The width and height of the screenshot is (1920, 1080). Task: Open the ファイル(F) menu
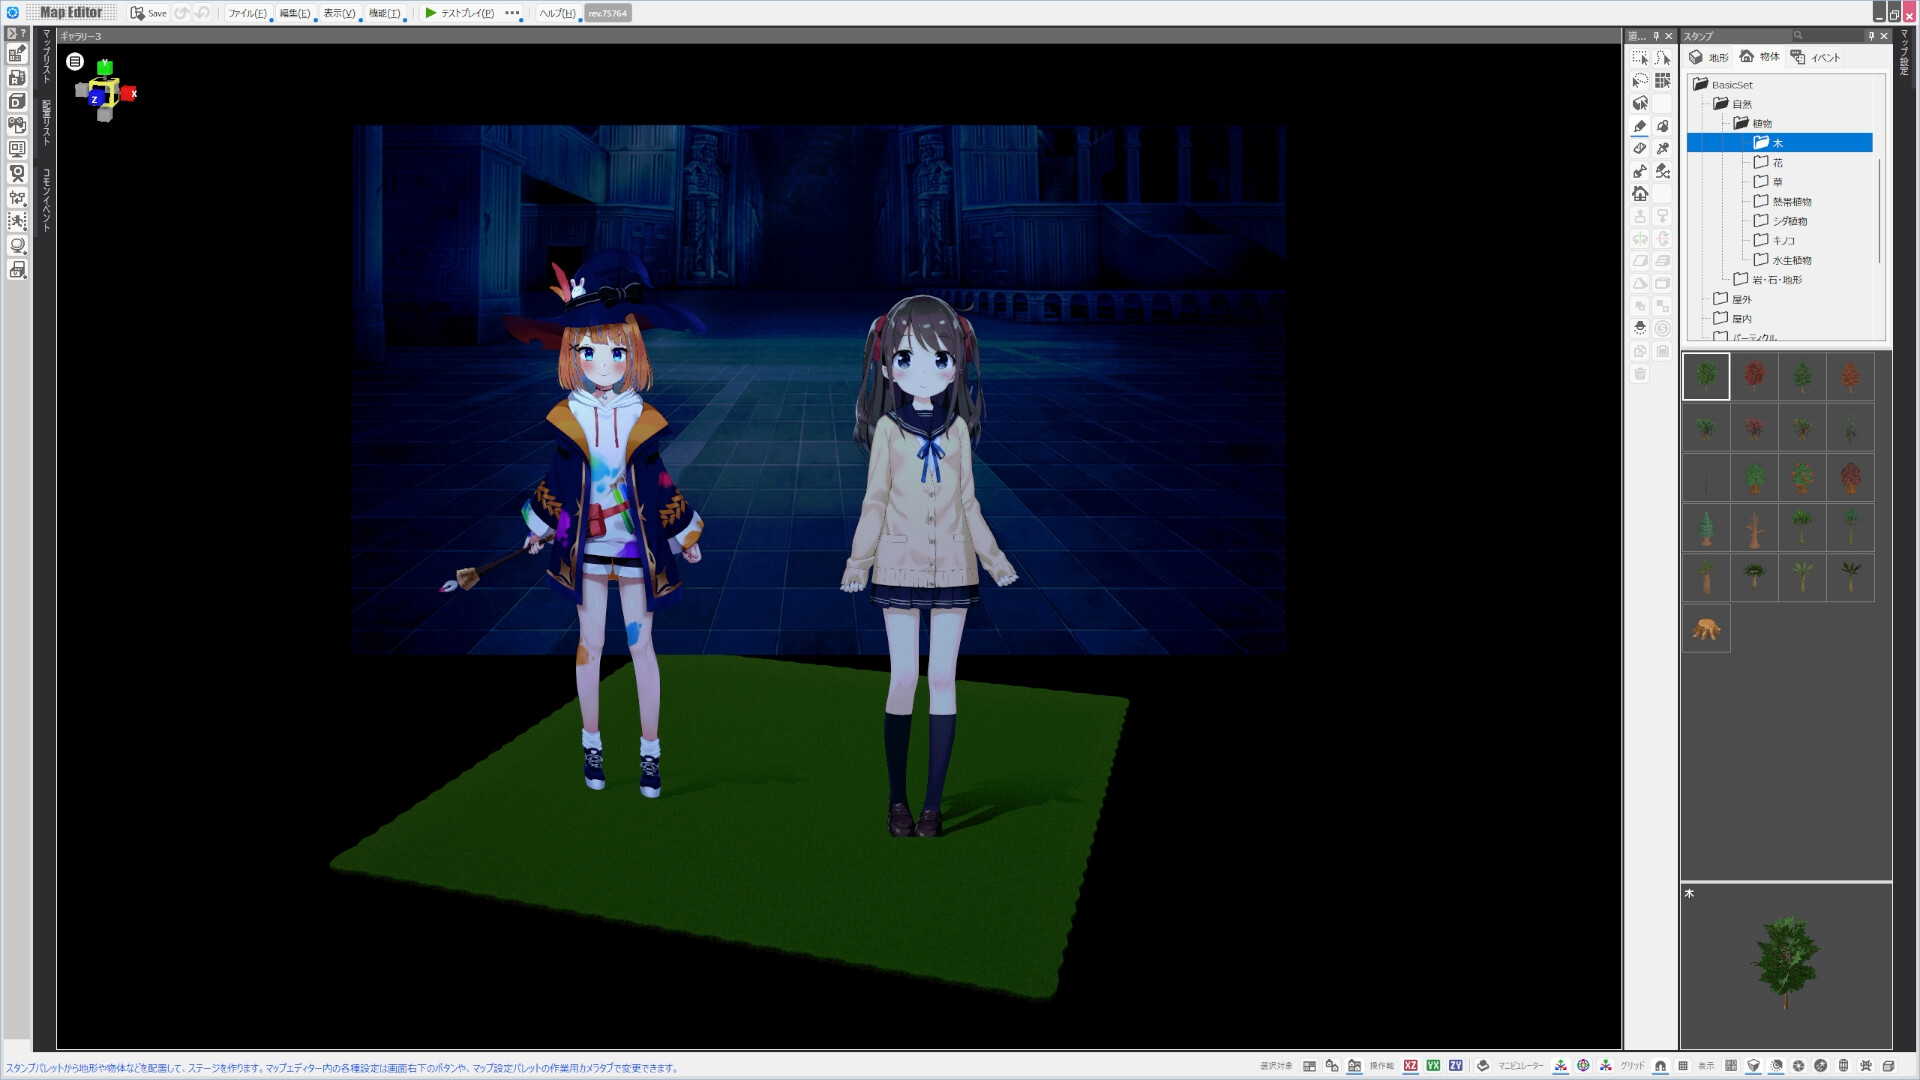click(247, 13)
